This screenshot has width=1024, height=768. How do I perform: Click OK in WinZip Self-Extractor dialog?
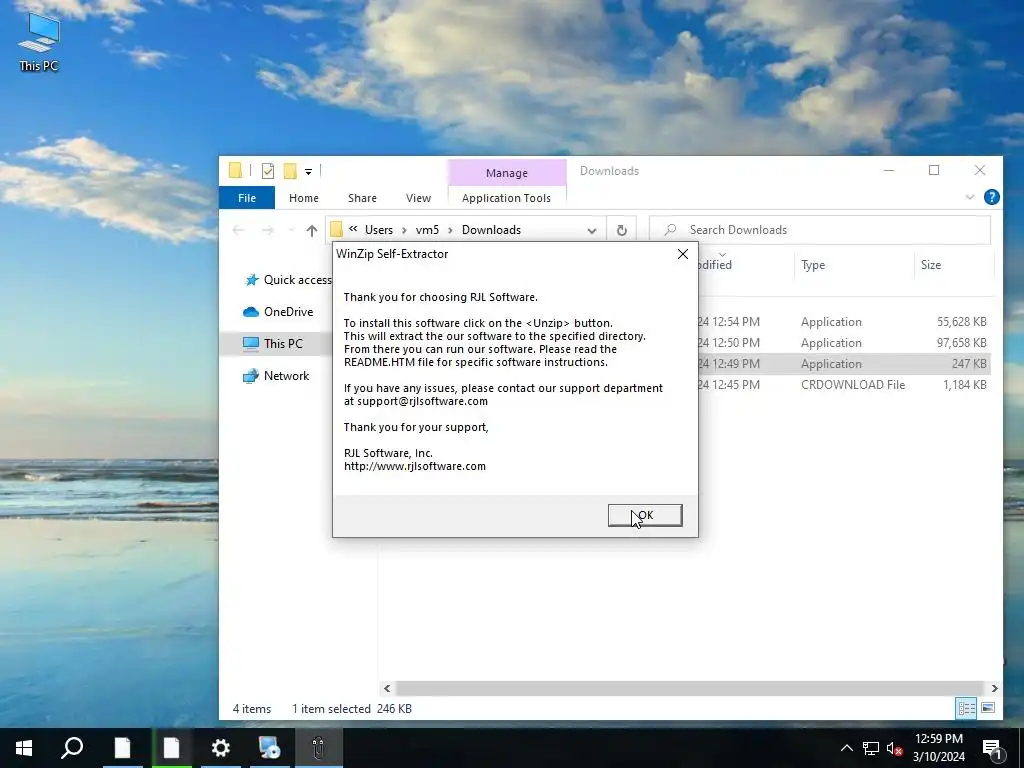click(x=645, y=515)
